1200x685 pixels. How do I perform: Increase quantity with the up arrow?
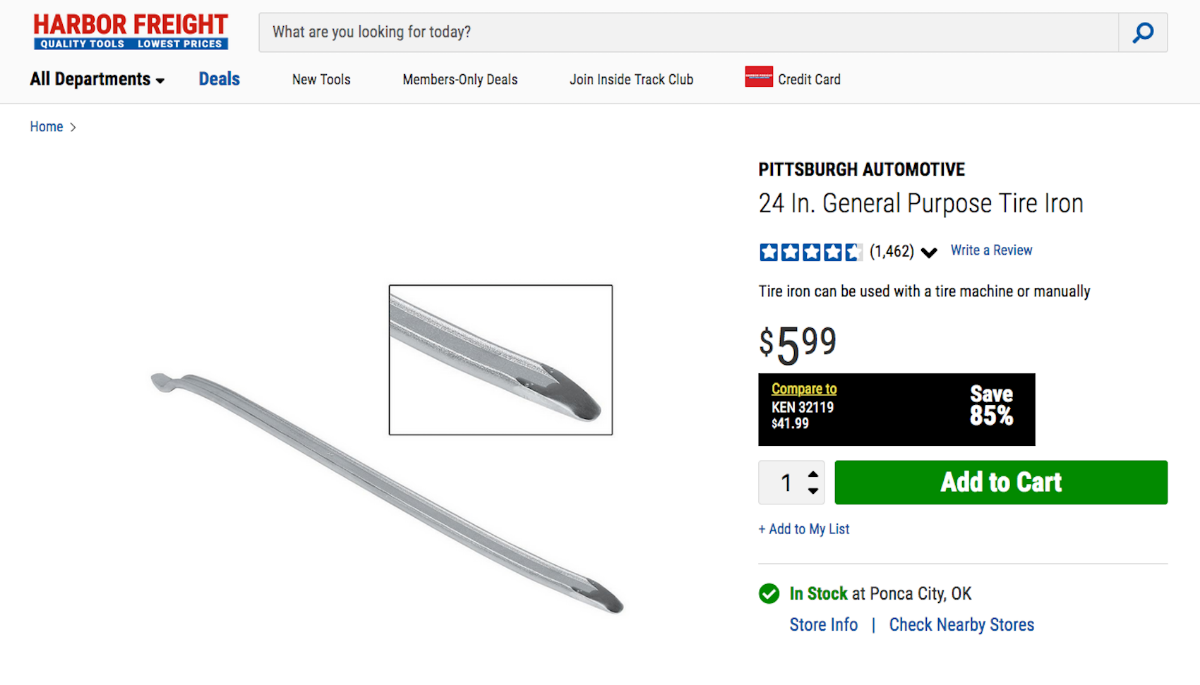(813, 475)
